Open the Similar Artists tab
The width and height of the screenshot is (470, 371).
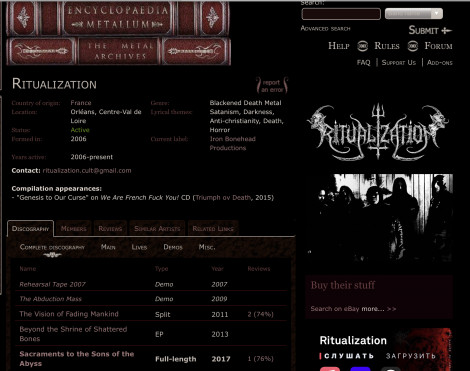pyautogui.click(x=157, y=229)
